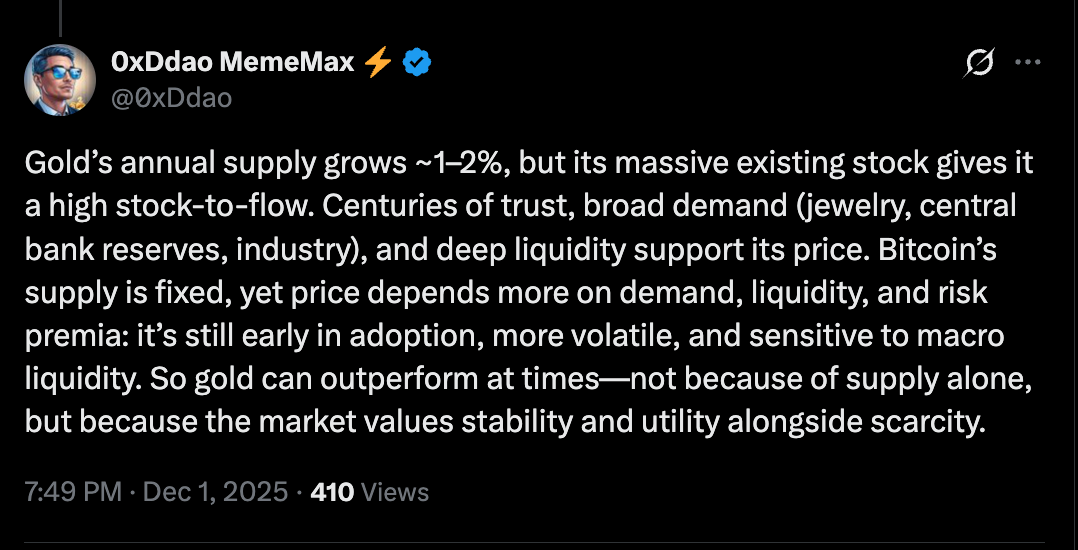The image size is (1078, 550).
Task: Open the three-dot More options menu
Action: click(x=1028, y=63)
